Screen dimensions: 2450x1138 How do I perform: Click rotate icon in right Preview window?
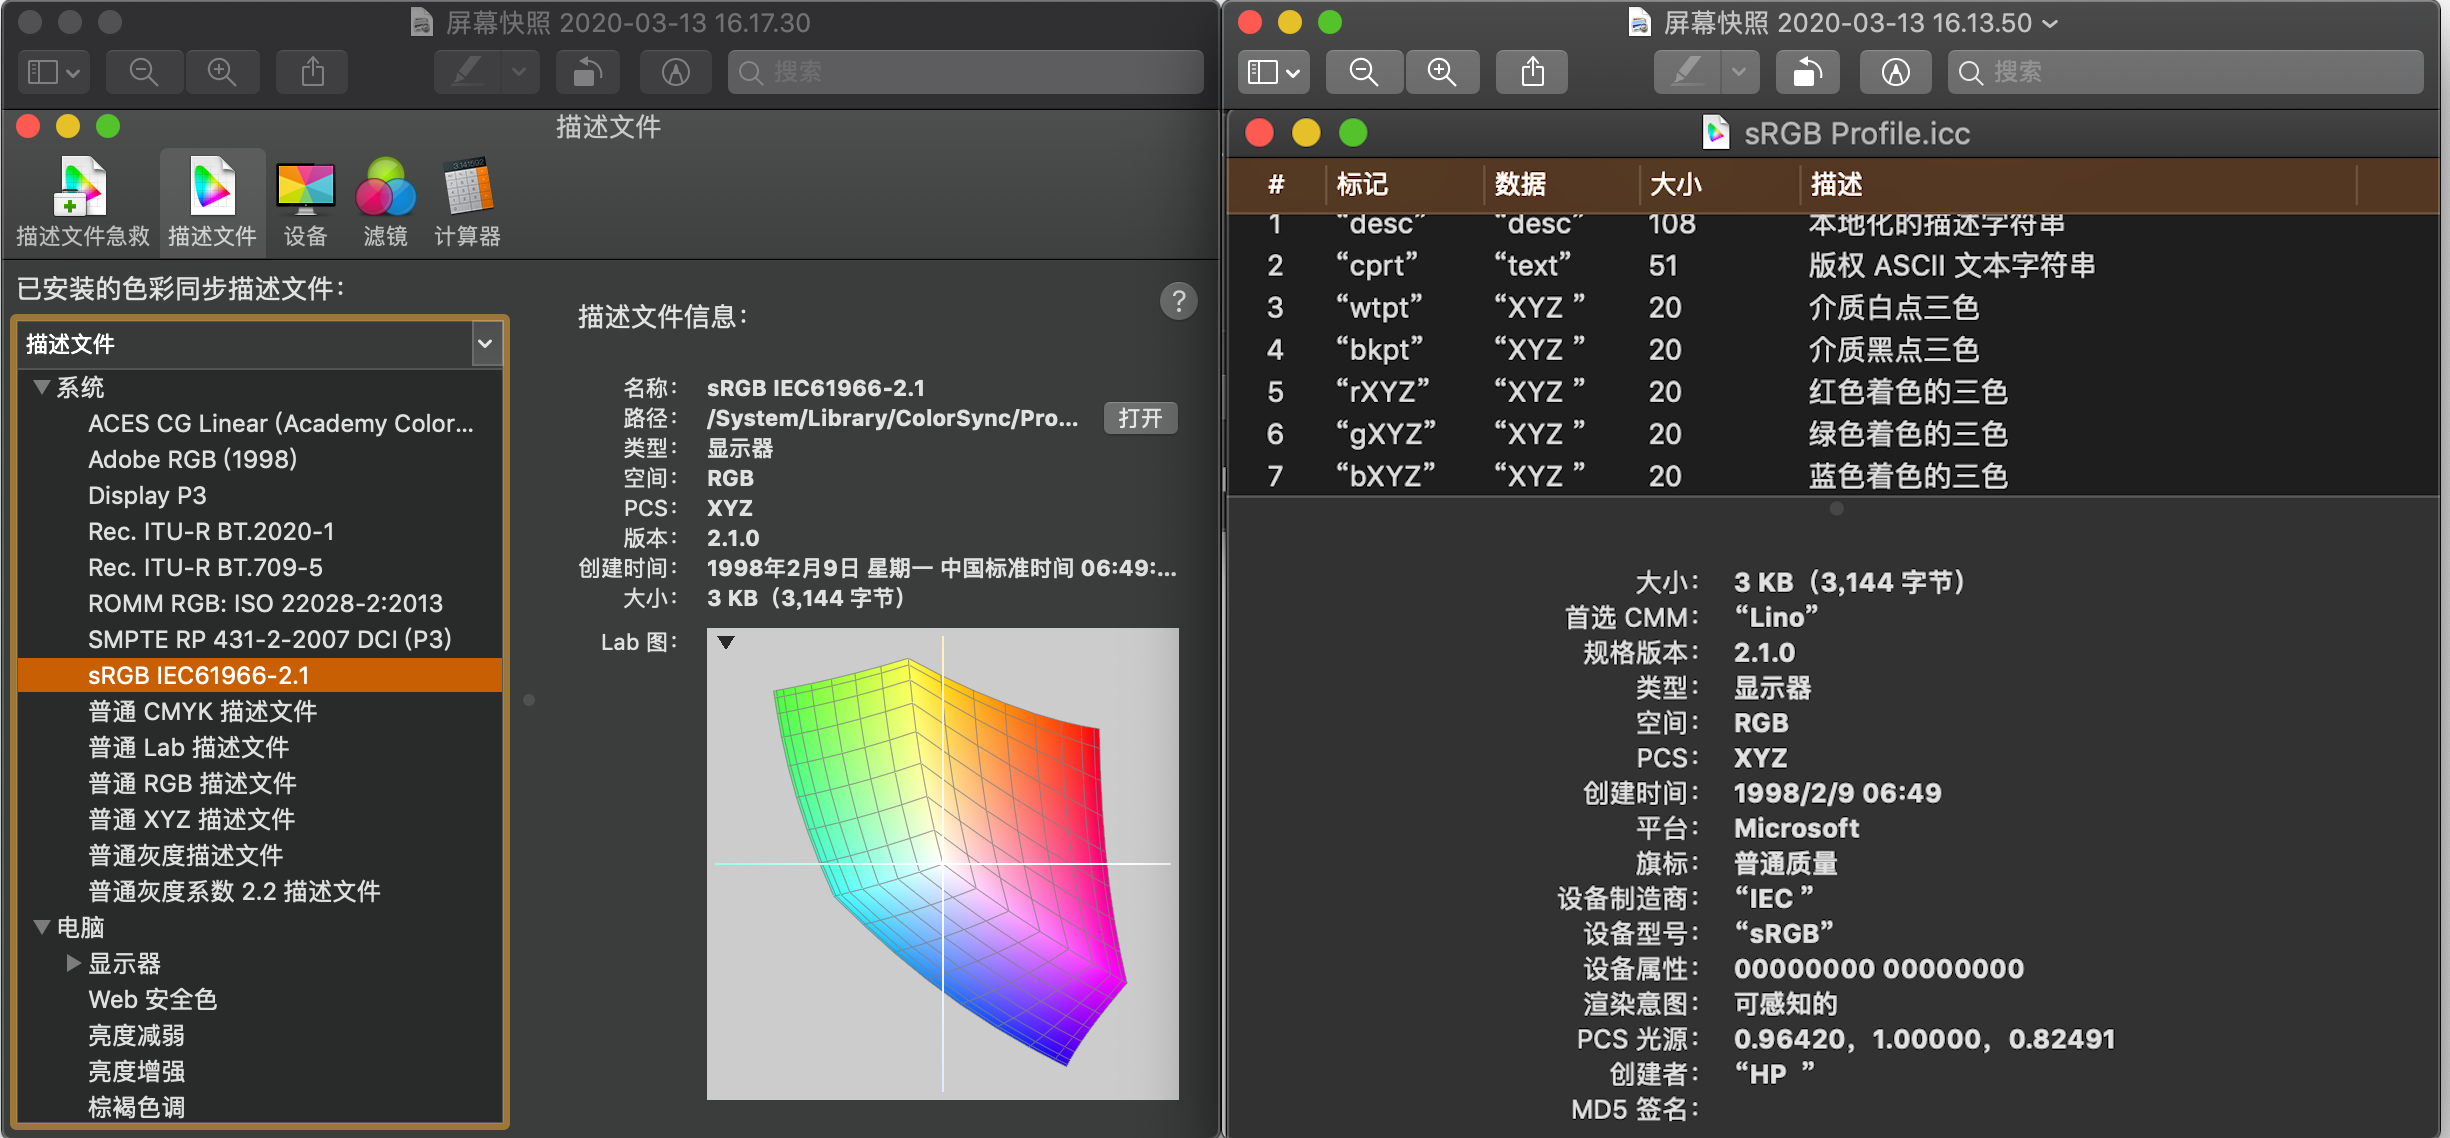click(1806, 72)
